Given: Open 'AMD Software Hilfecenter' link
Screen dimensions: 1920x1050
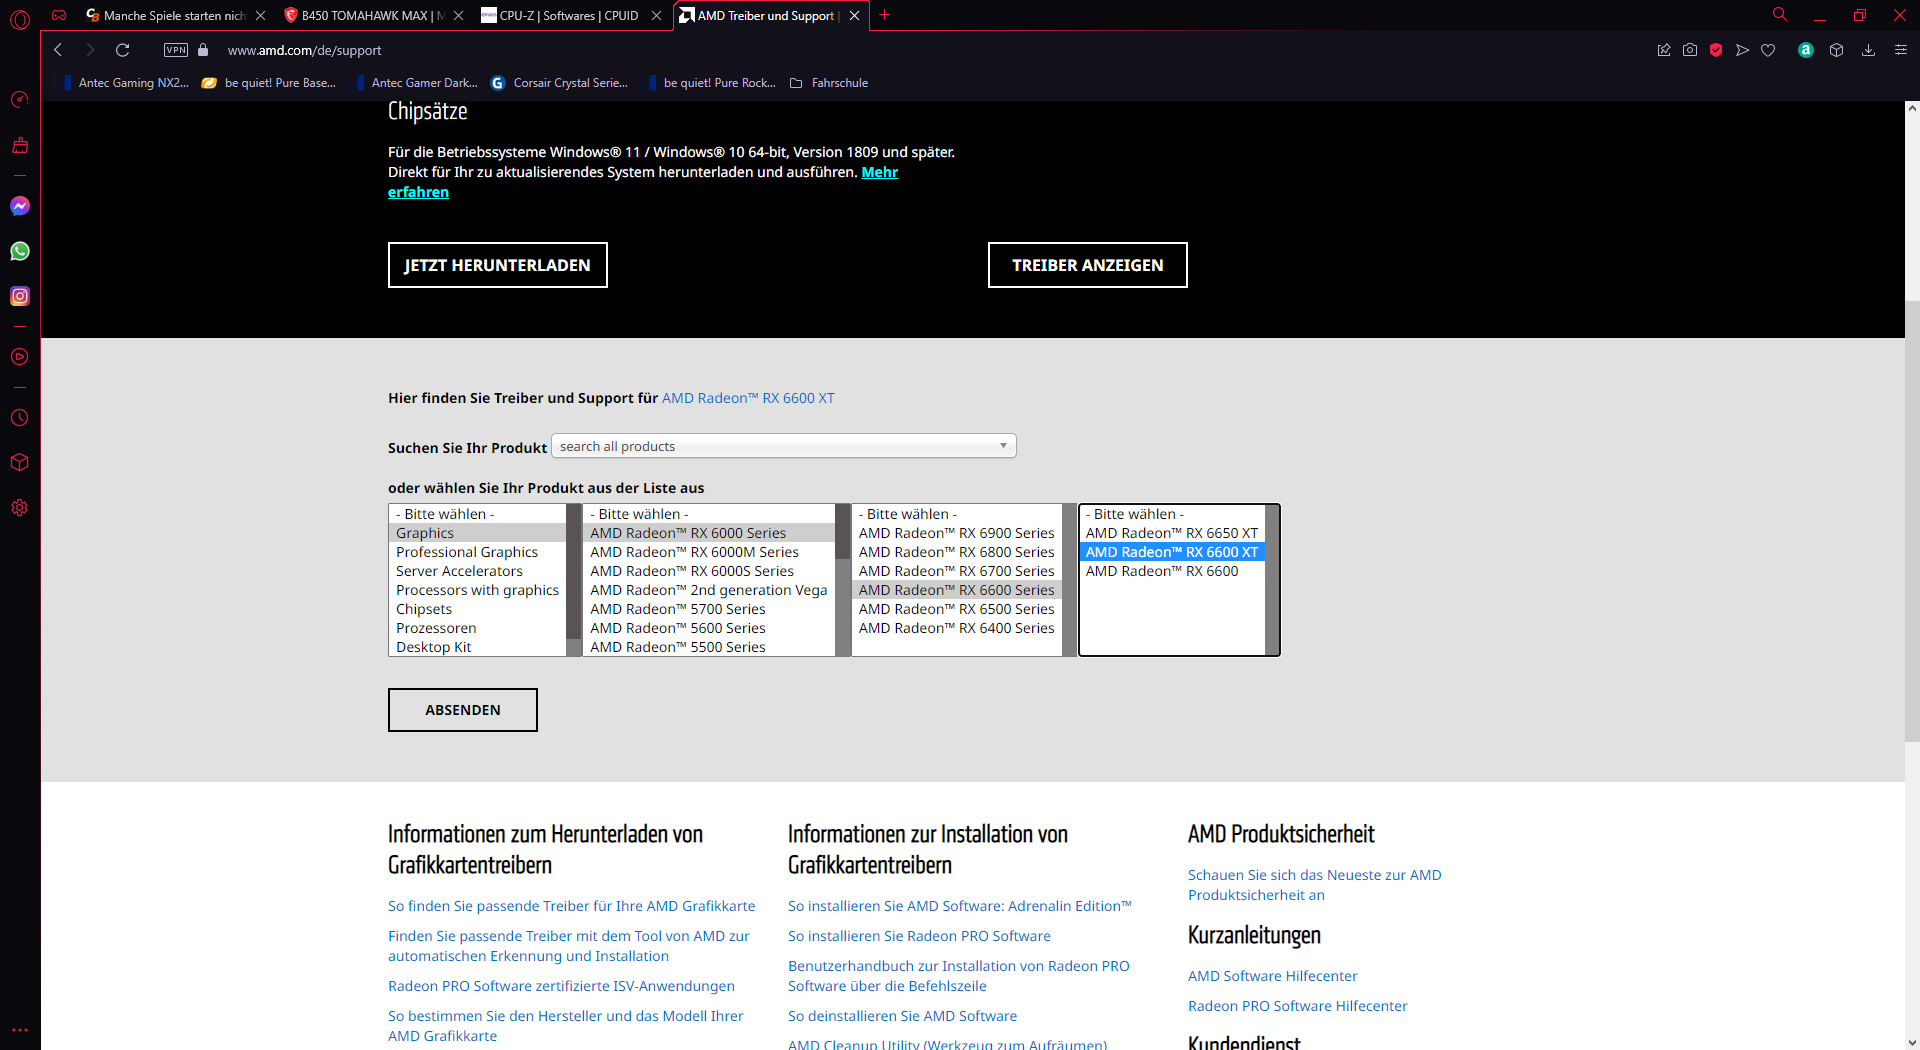Looking at the screenshot, I should 1272,976.
